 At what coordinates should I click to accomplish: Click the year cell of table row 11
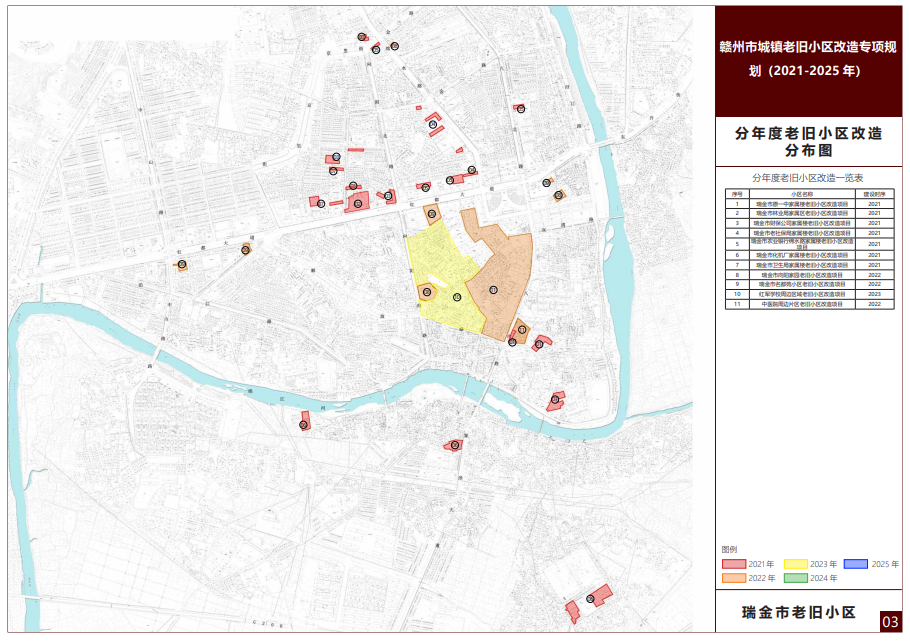click(874, 304)
